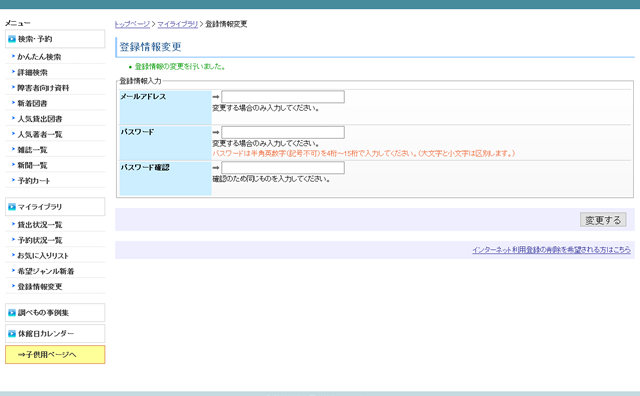Open the インターネット利用登録の削除 link
Image resolution: width=640 pixels, height=396 pixels.
click(x=551, y=250)
